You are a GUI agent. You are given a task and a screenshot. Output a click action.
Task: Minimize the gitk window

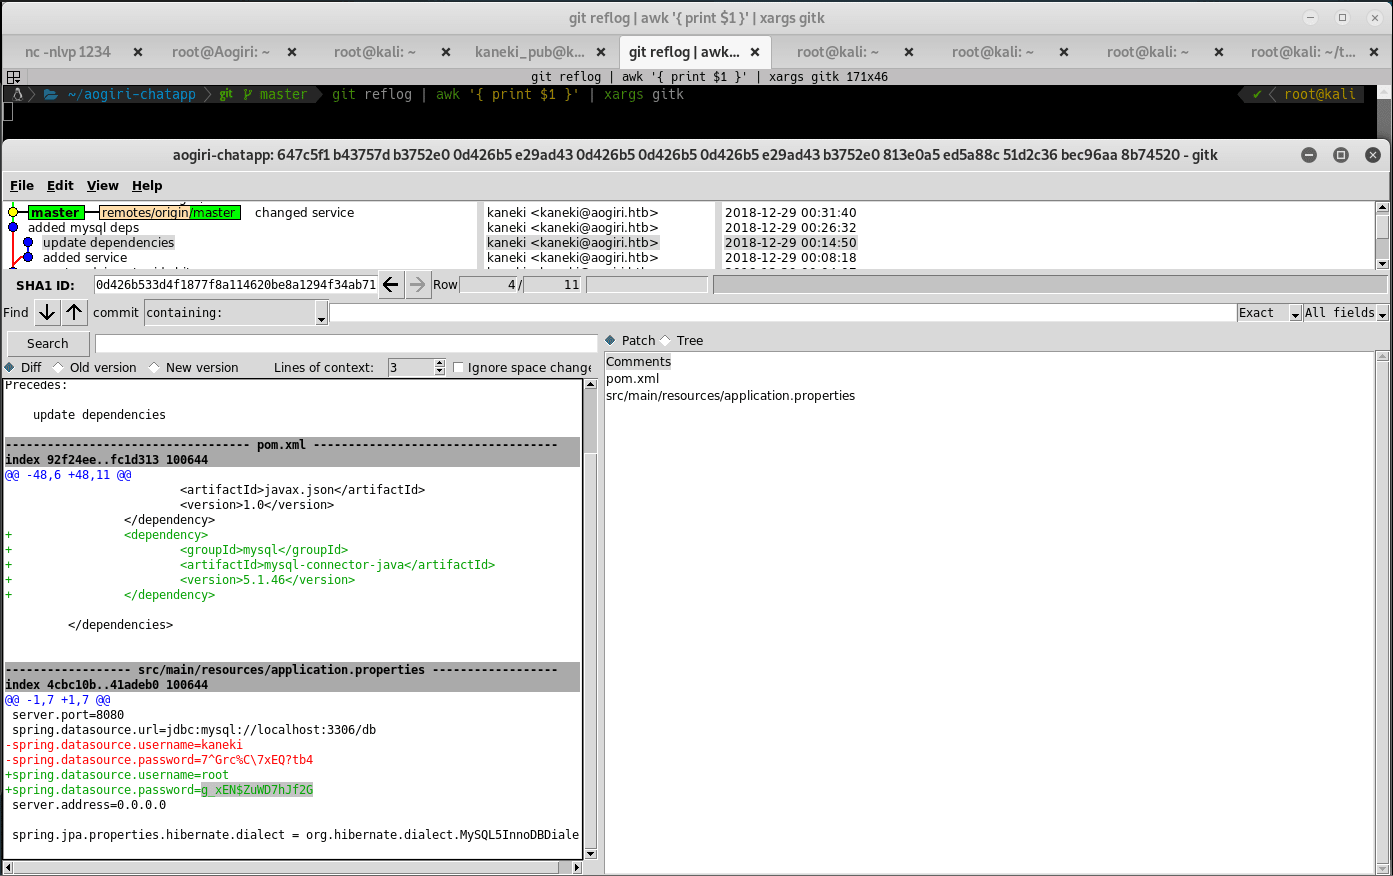(1309, 155)
